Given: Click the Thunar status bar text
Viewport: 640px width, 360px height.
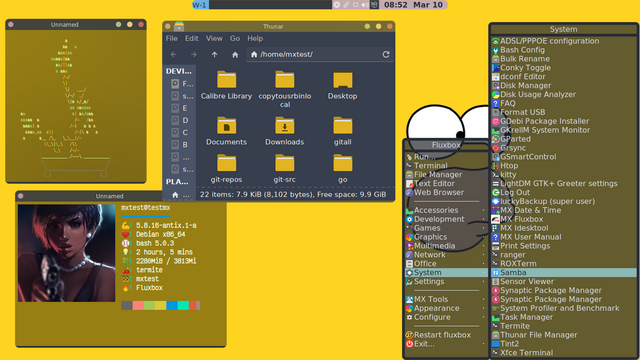Looking at the screenshot, I should (x=293, y=195).
